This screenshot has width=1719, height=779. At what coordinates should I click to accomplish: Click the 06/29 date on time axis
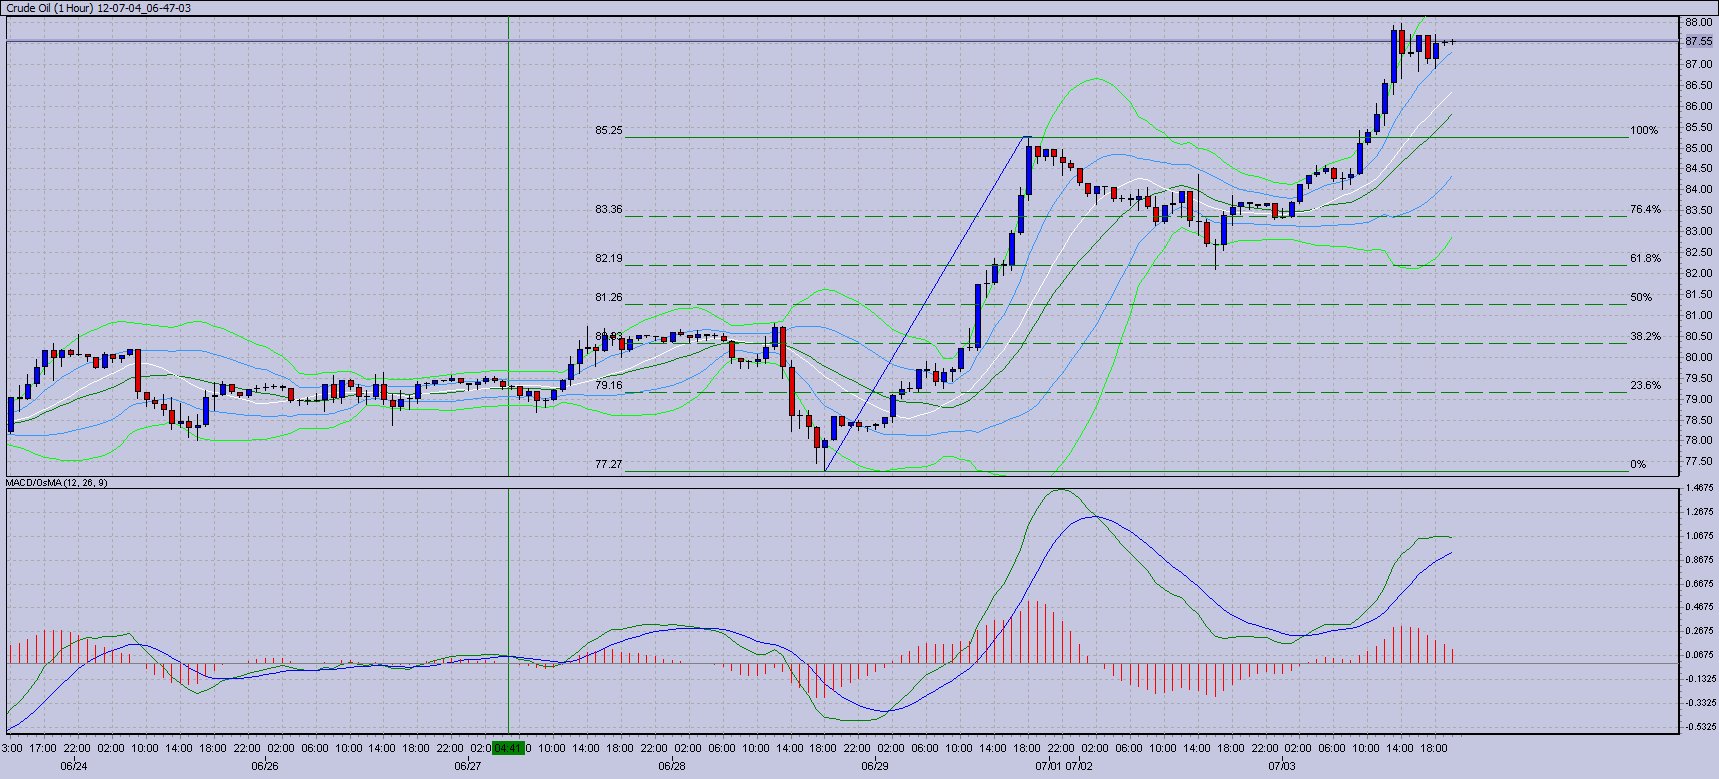click(x=874, y=767)
